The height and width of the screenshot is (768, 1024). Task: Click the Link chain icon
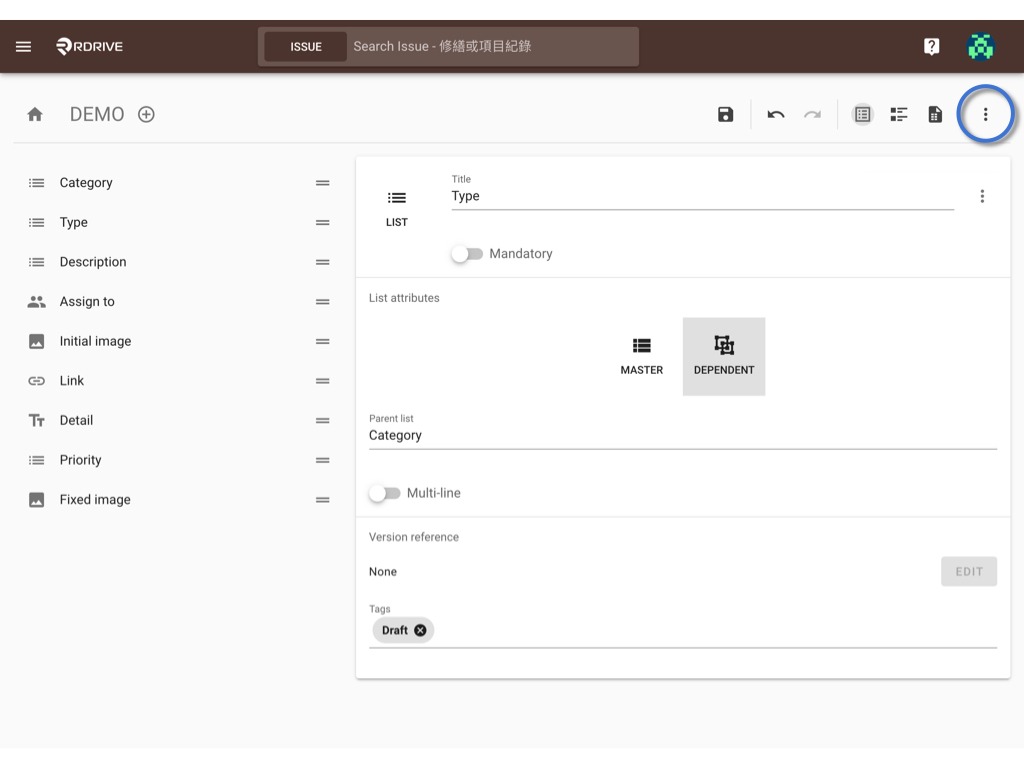[37, 381]
